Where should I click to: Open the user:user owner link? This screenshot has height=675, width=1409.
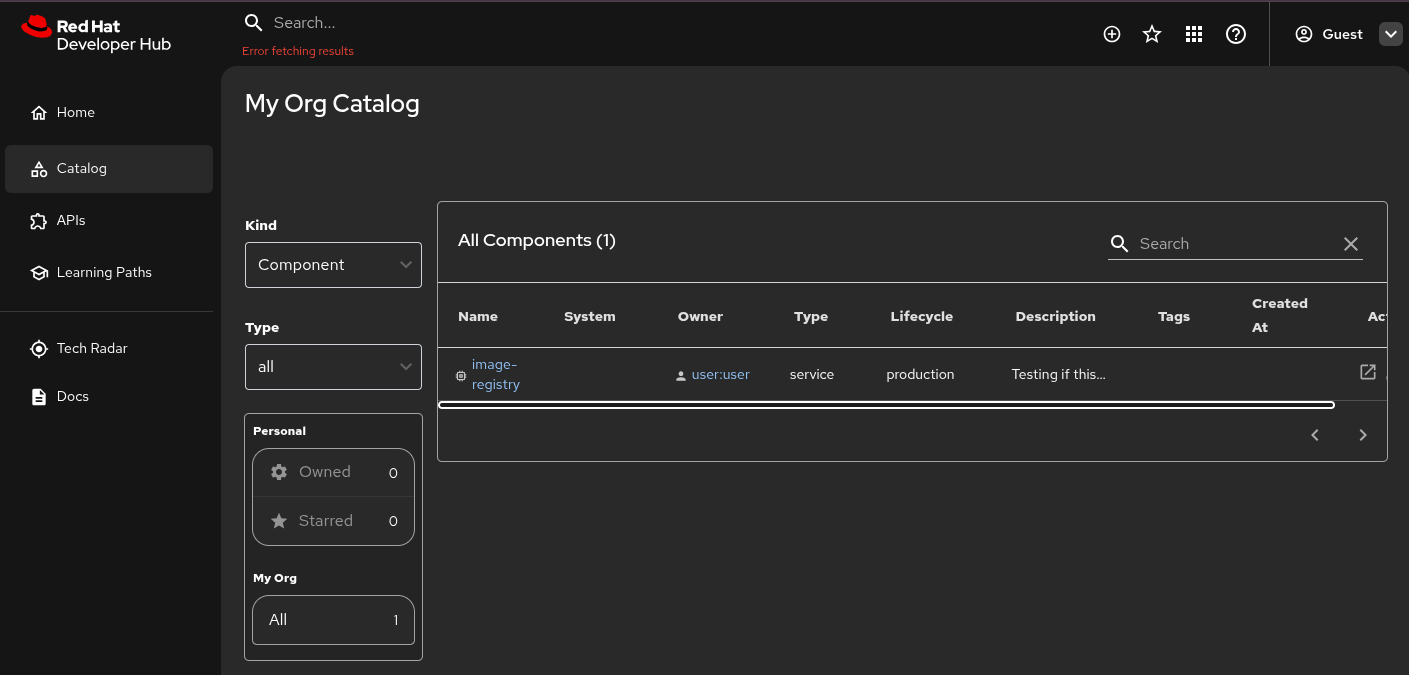coord(721,375)
